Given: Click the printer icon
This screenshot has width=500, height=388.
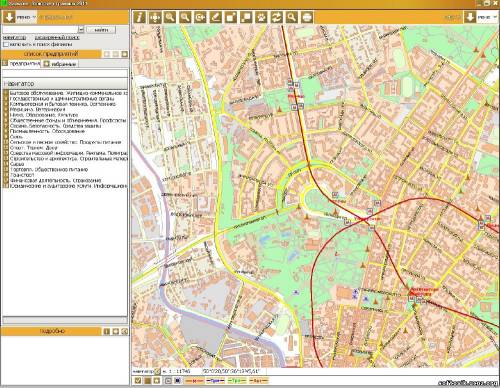Looking at the screenshot, I should [x=307, y=17].
